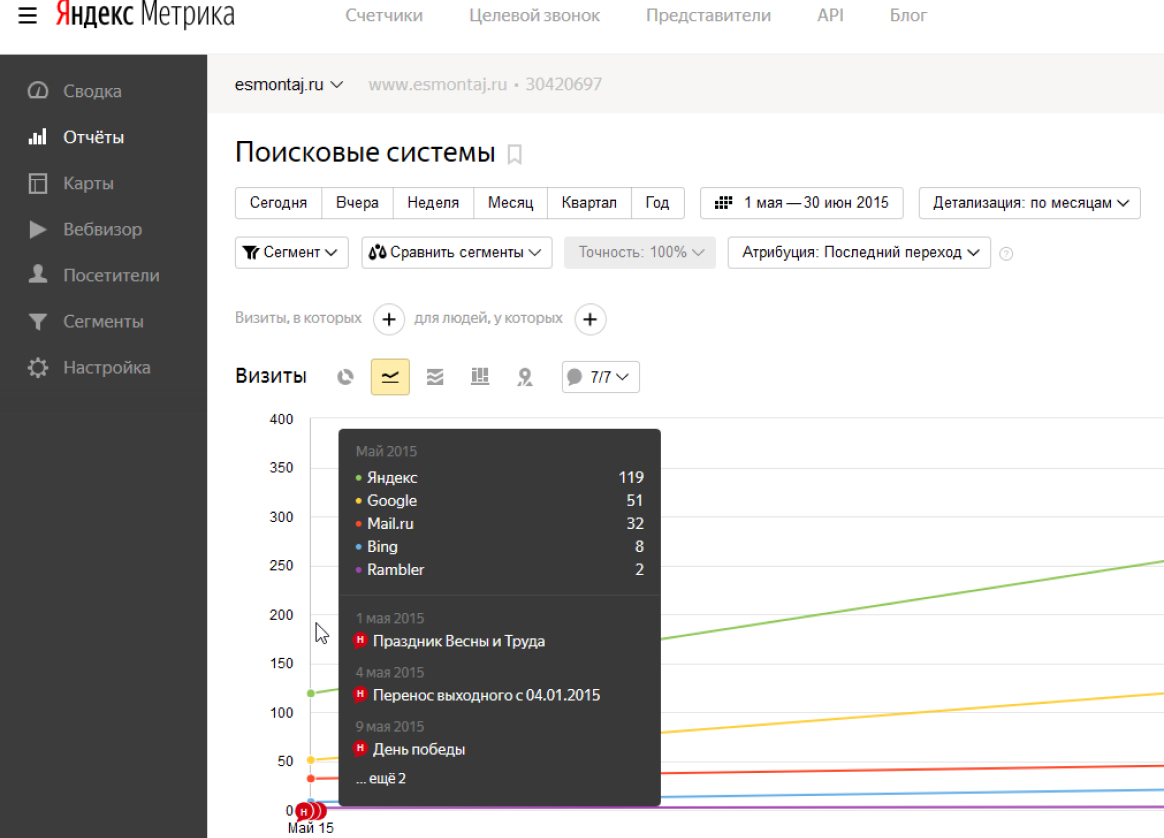The height and width of the screenshot is (838, 1164).
Task: Open the Точность: 100% dropdown
Action: point(640,252)
